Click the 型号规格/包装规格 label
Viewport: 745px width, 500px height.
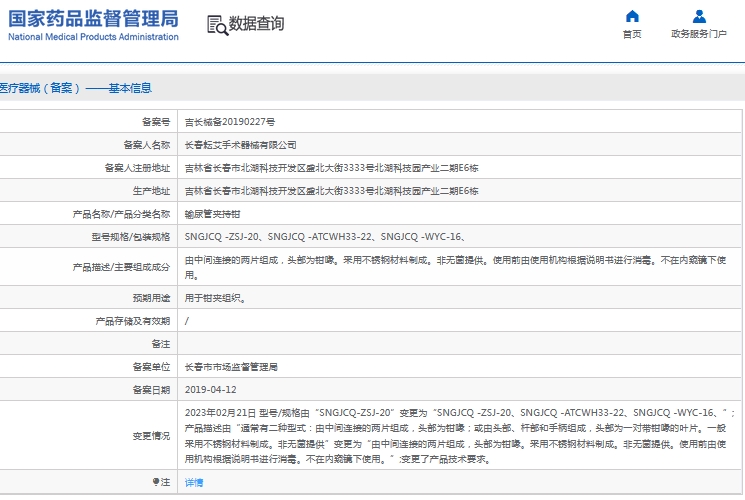[x=131, y=237]
